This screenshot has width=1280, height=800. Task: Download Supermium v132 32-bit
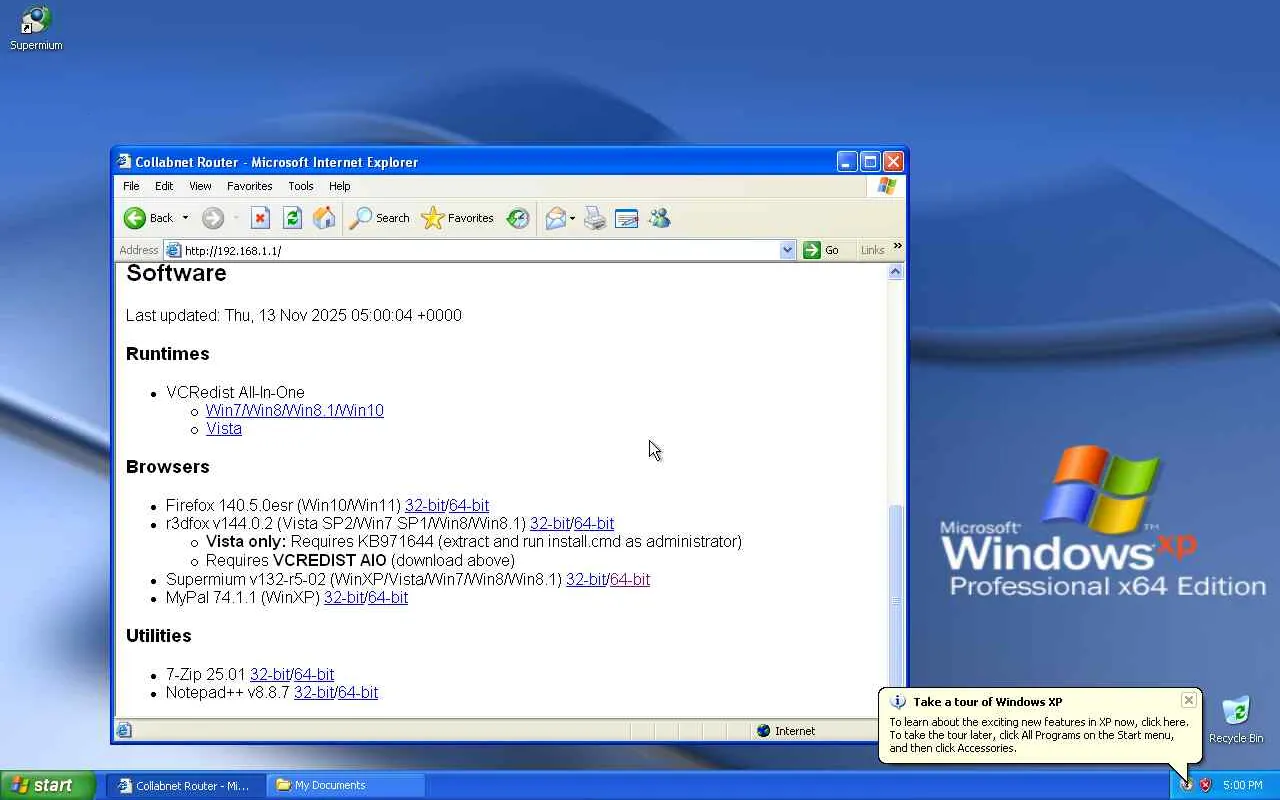(x=586, y=580)
